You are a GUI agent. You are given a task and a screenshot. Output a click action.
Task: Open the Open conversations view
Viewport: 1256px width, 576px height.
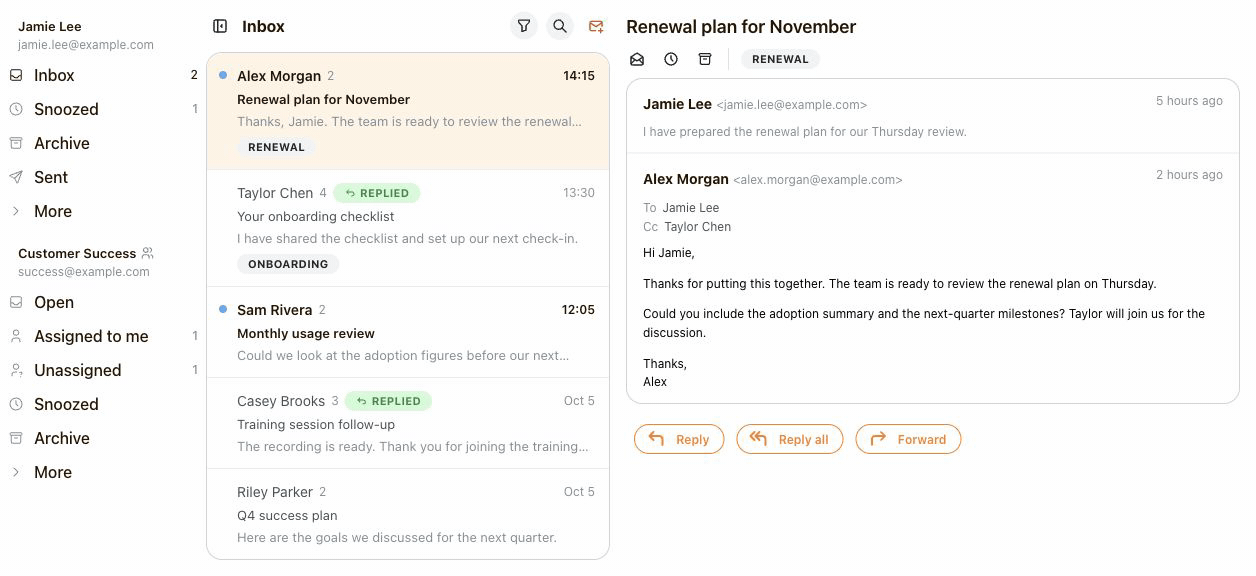click(102, 302)
